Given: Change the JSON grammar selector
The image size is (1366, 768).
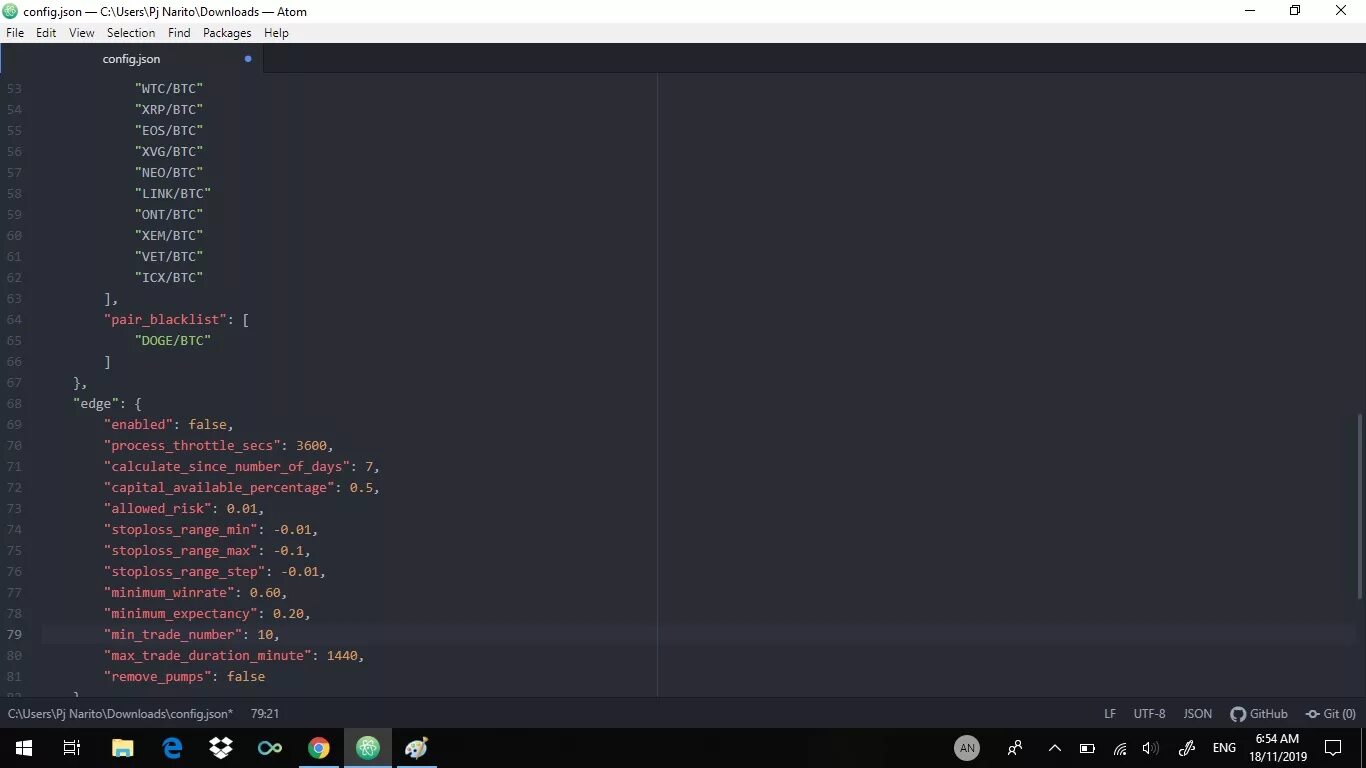Looking at the screenshot, I should pyautogui.click(x=1197, y=714).
